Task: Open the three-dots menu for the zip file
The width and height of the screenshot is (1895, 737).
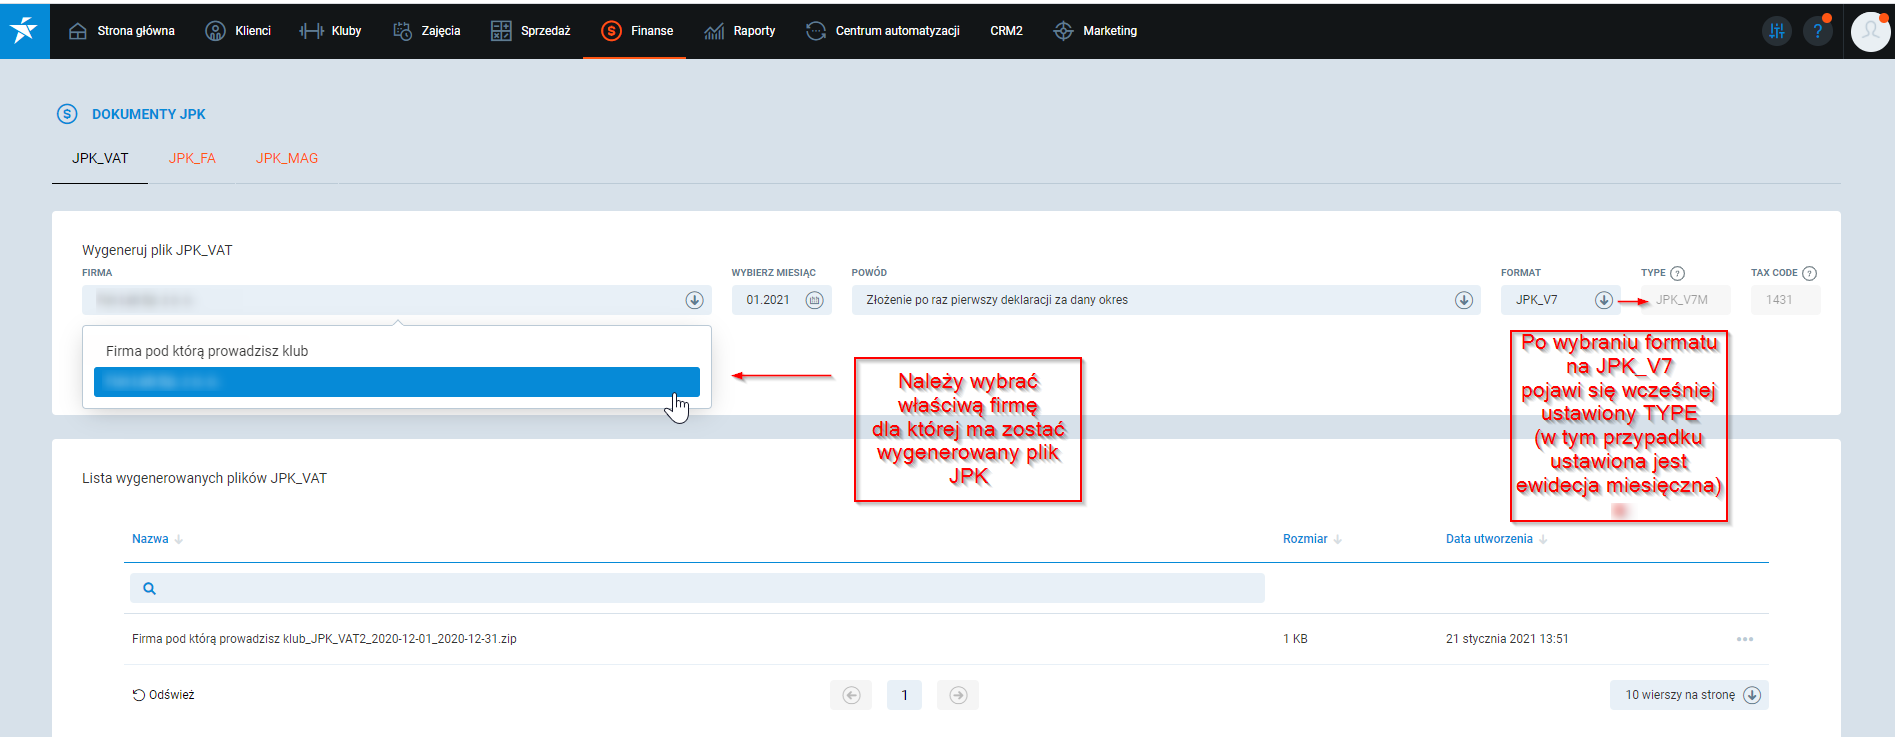Action: pos(1745,639)
